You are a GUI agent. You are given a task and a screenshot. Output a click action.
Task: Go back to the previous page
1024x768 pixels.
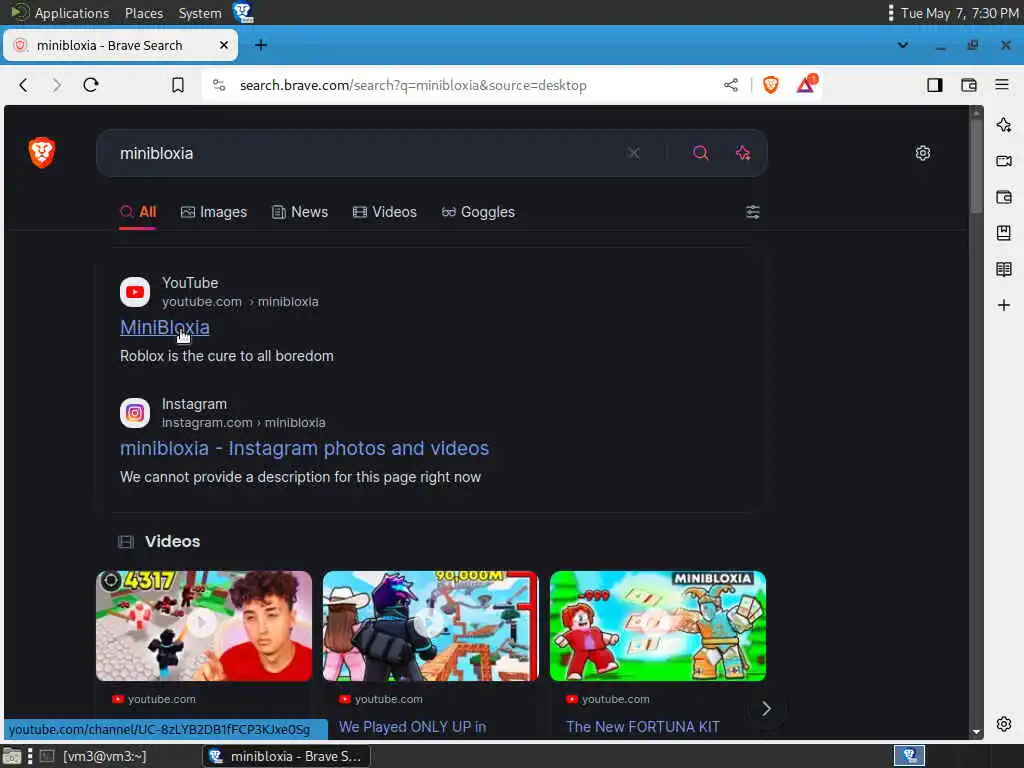(x=24, y=85)
